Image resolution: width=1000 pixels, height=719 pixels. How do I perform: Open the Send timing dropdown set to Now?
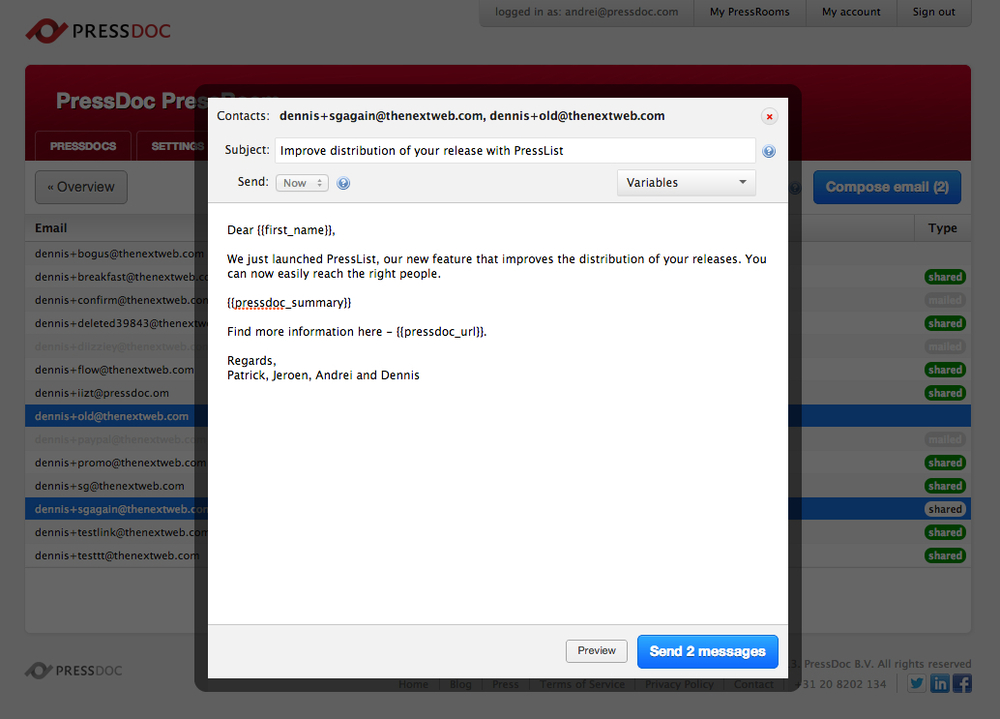(x=302, y=183)
